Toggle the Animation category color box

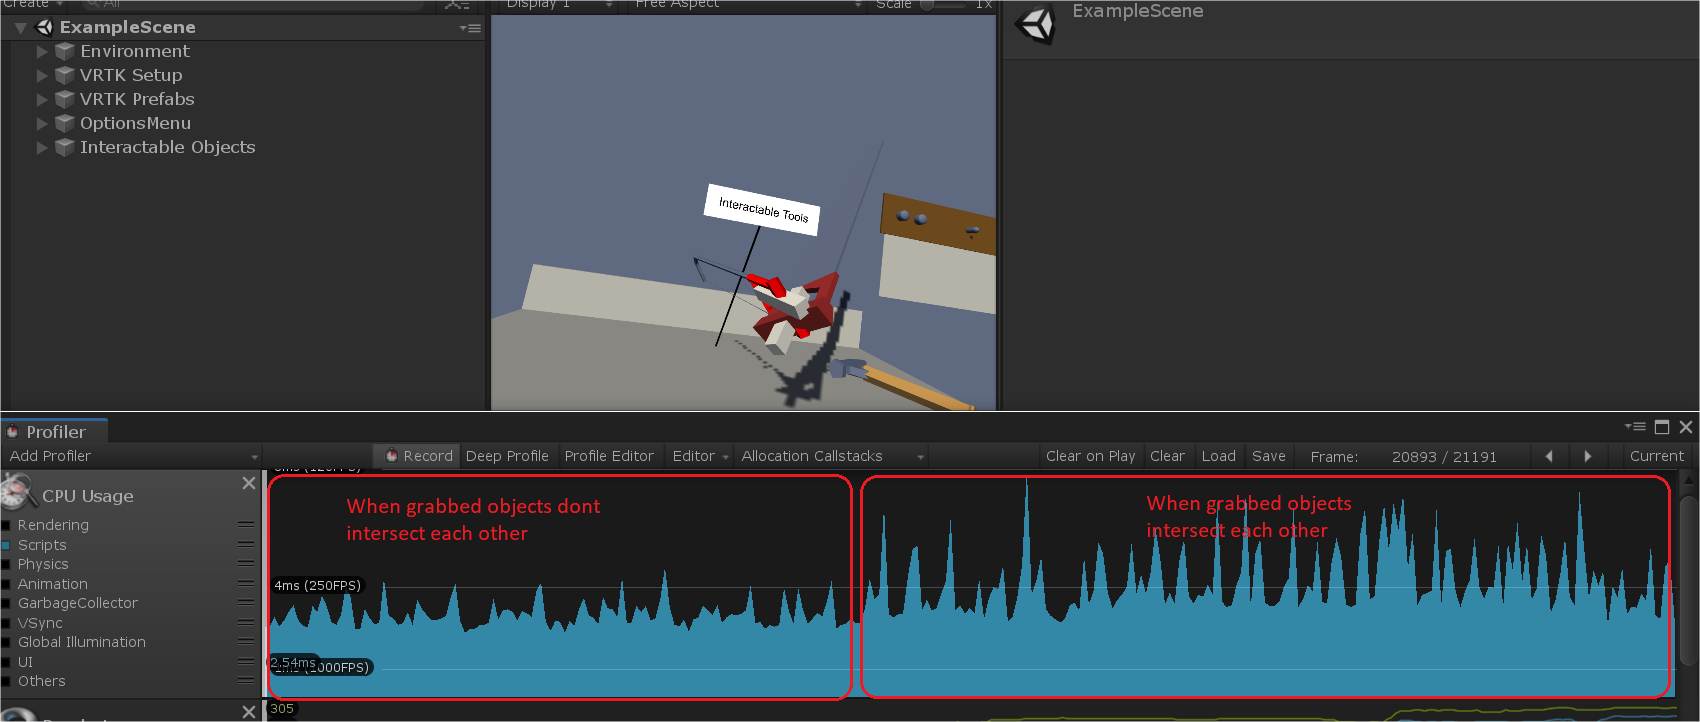6,584
